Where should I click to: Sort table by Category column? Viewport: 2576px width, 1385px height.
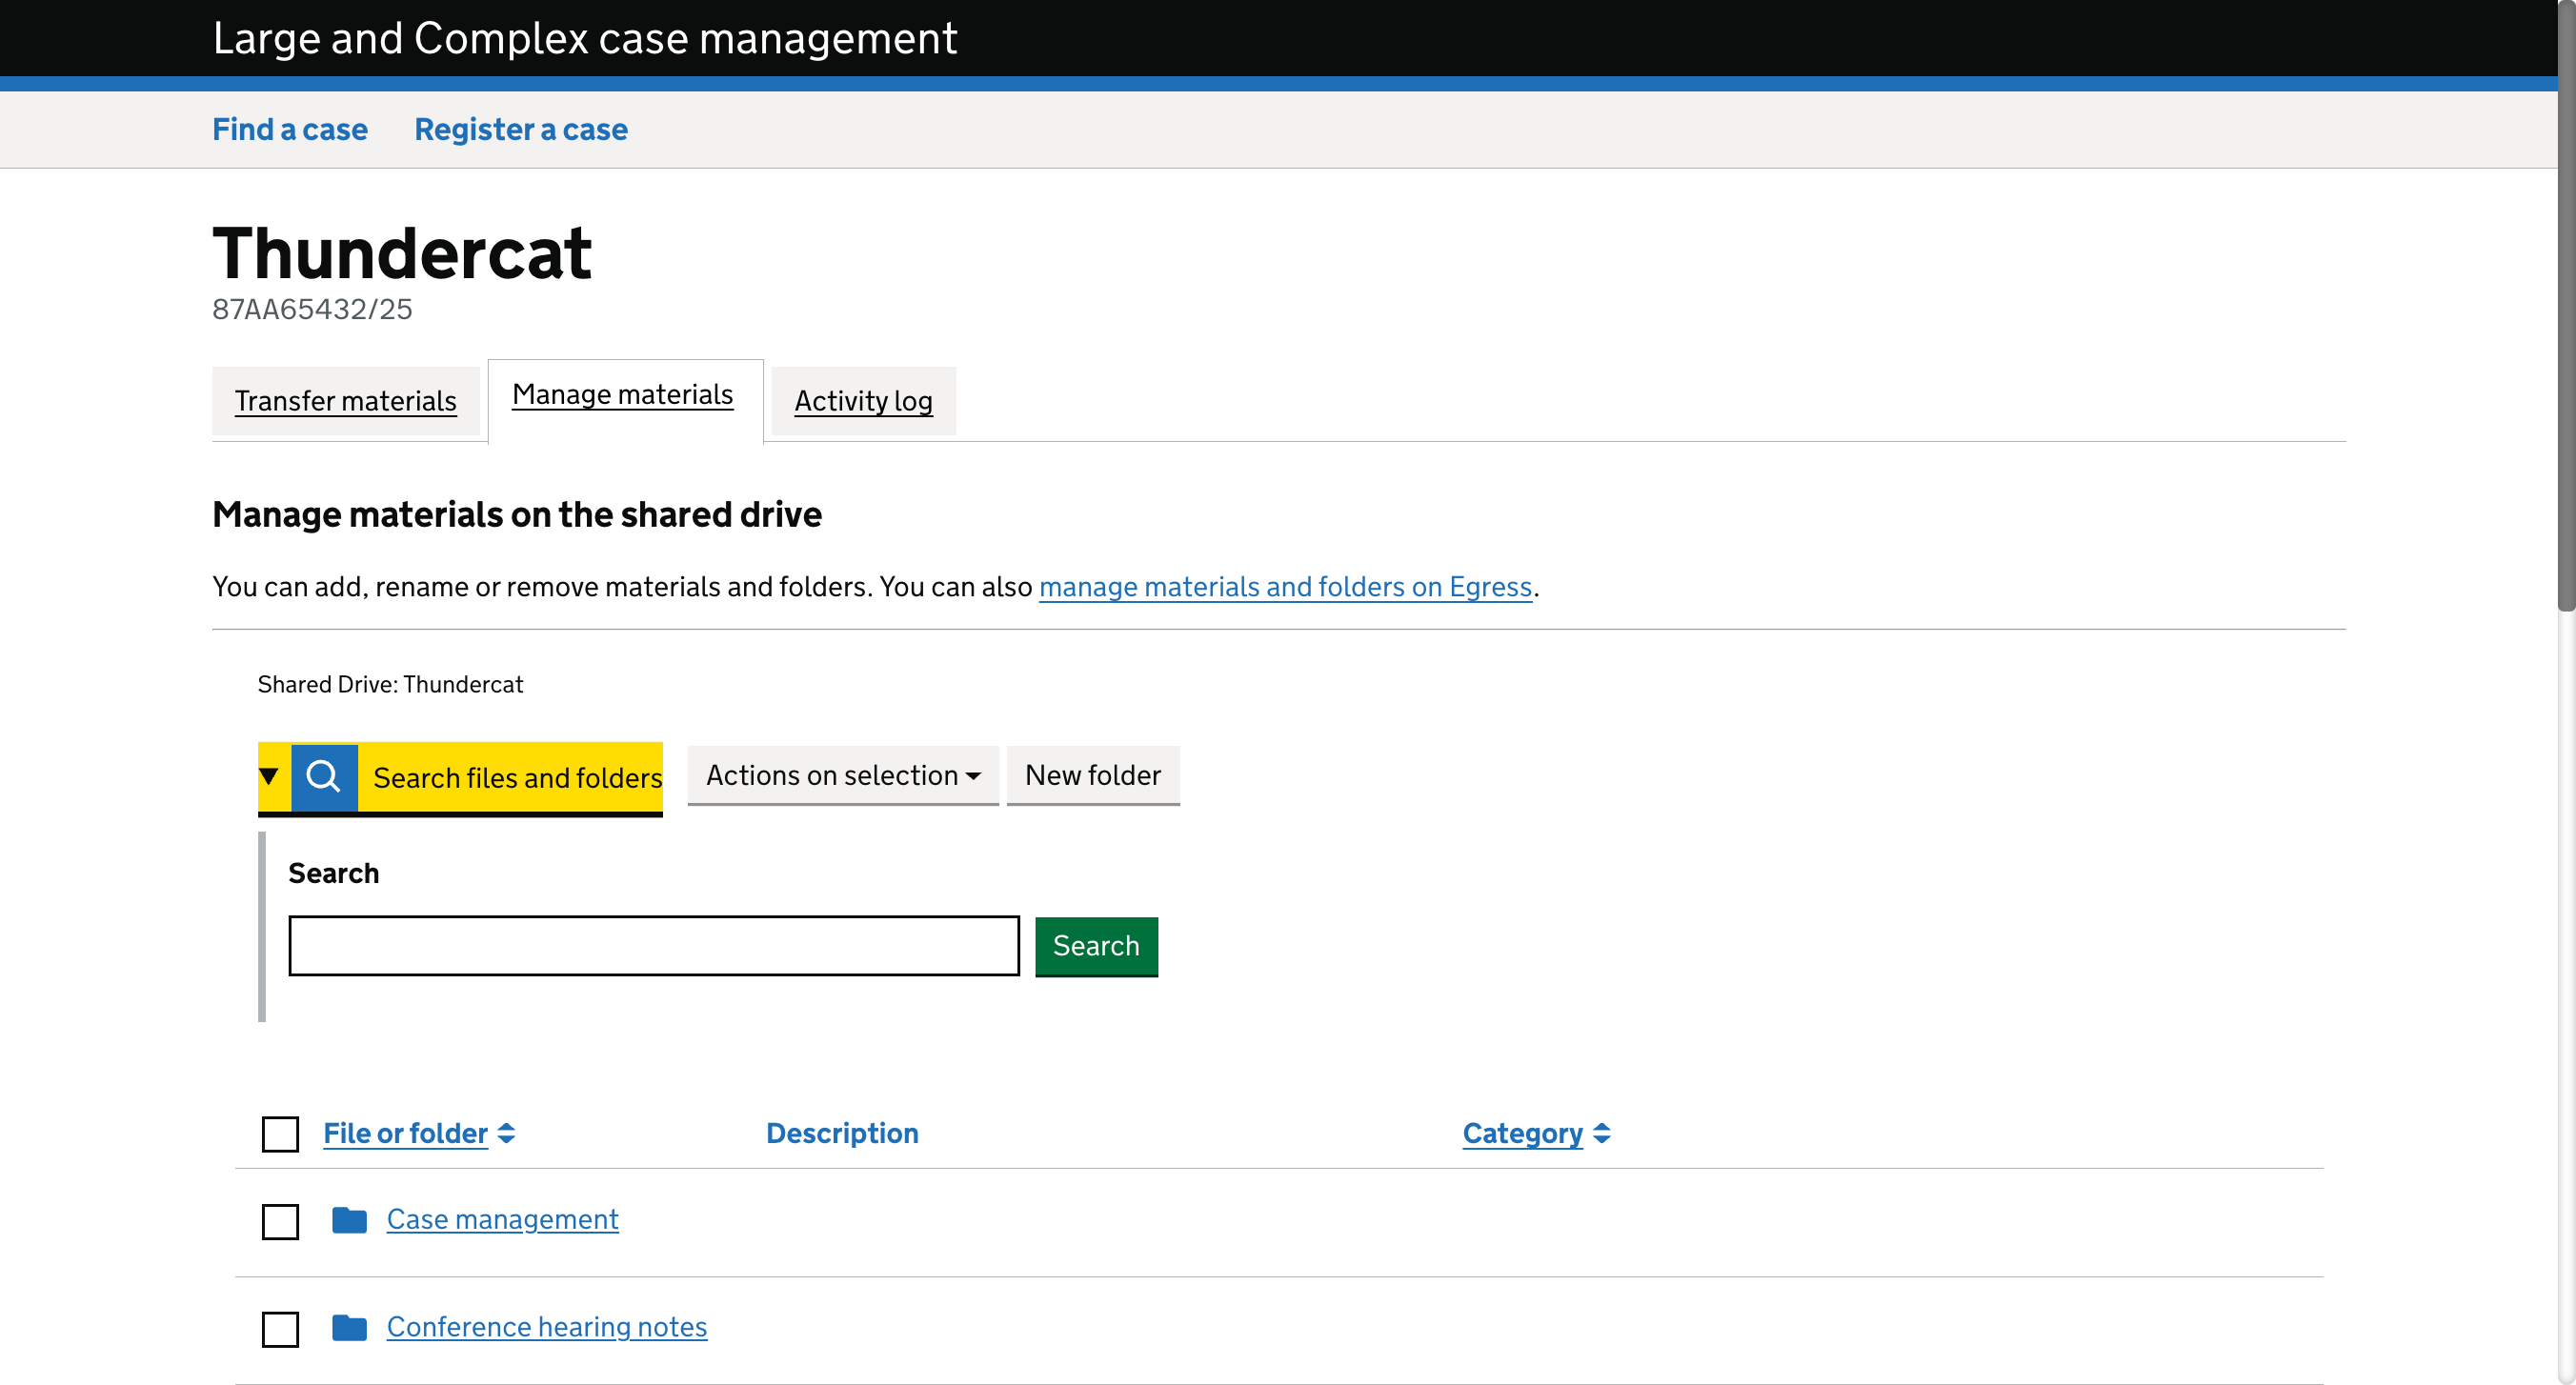[1522, 1133]
